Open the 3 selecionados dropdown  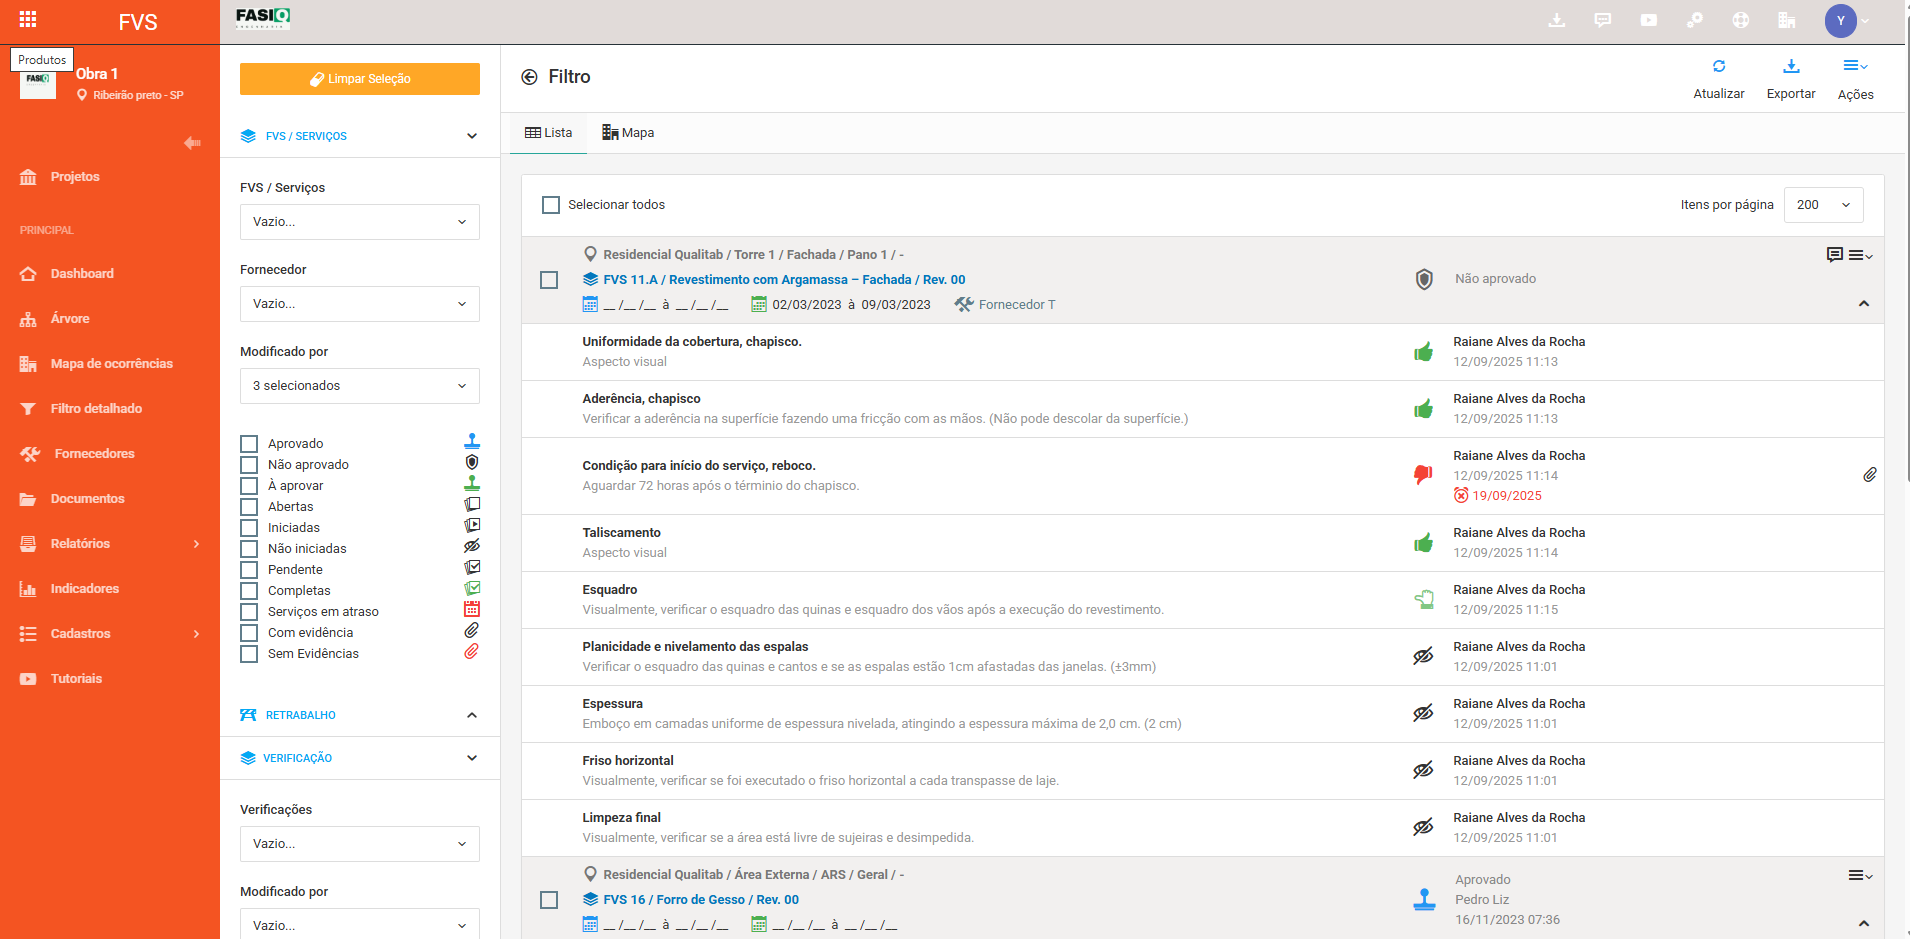[360, 386]
